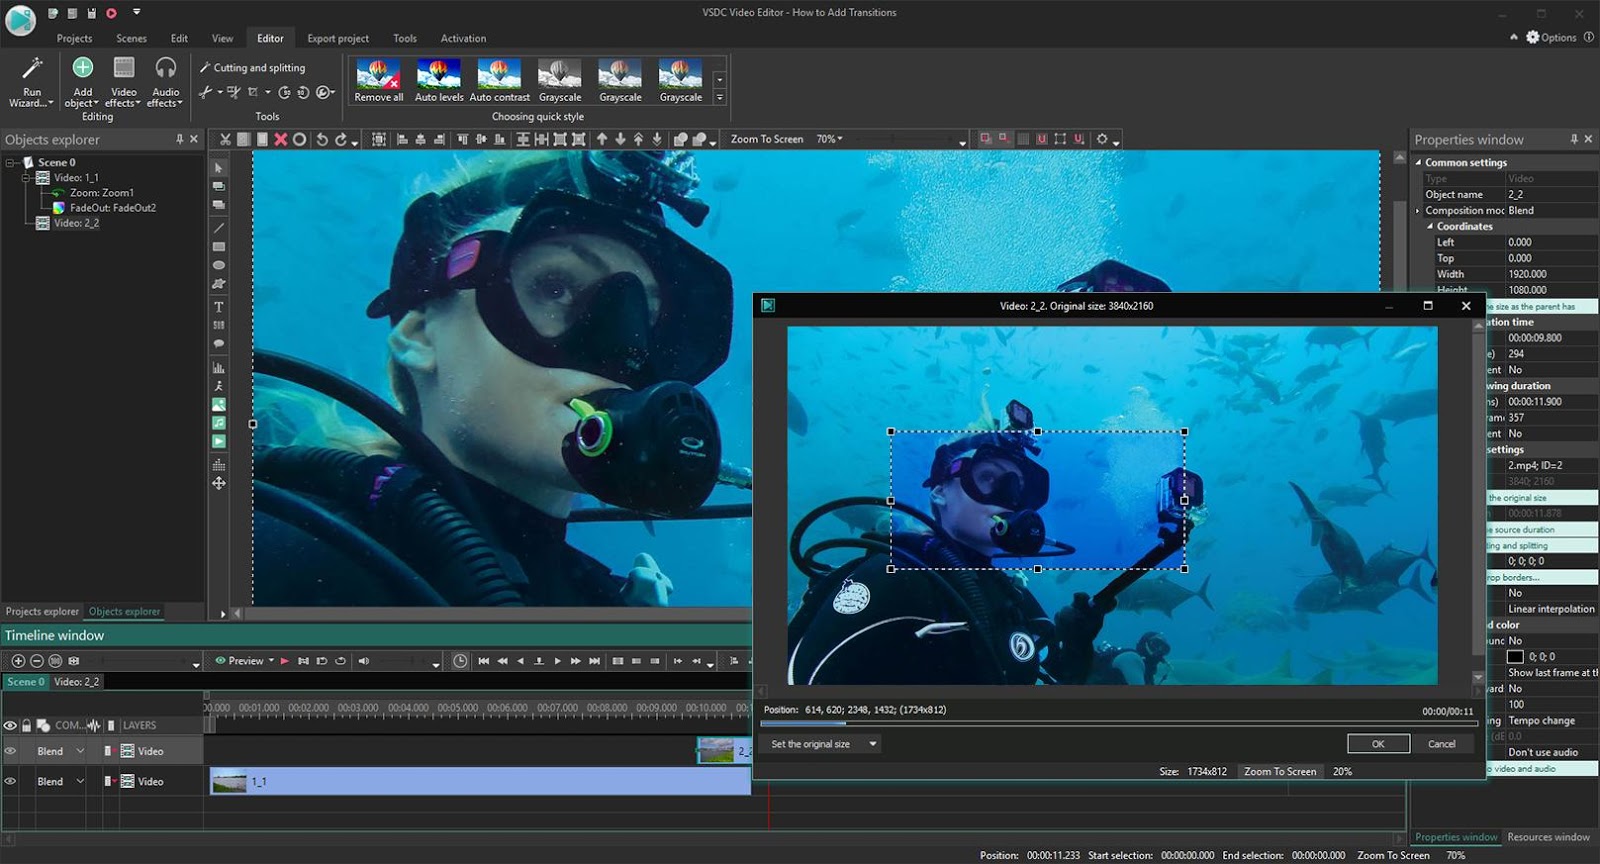Click OK in crop dialog
This screenshot has height=864, width=1600.
[1378, 744]
